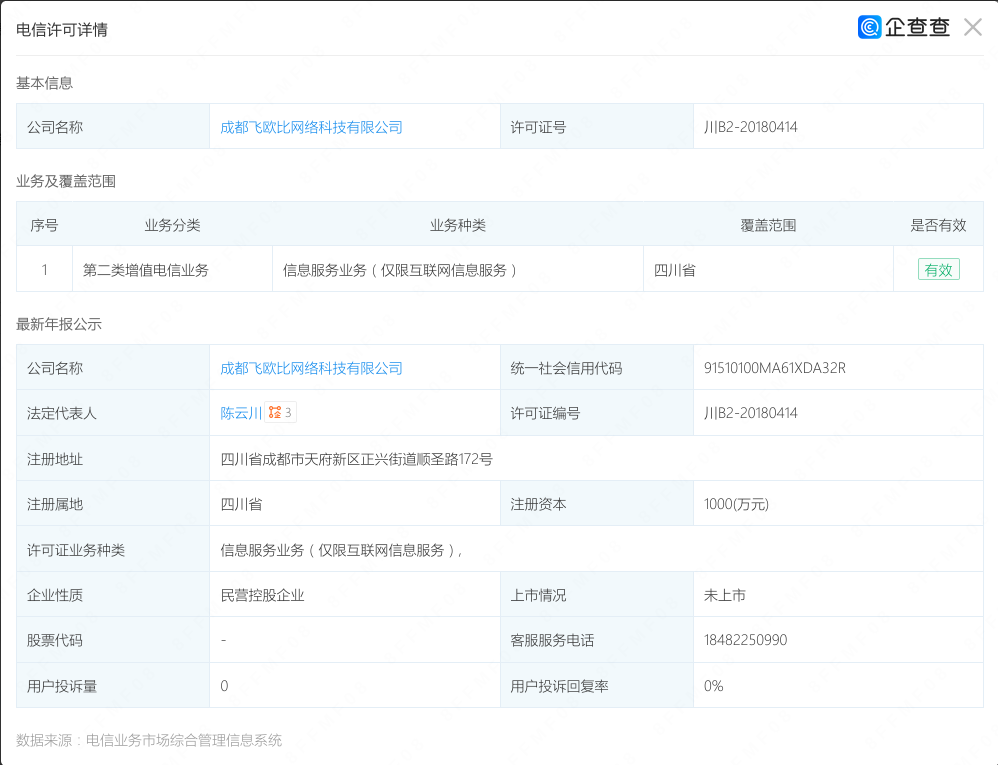Screen dimensions: 998x765
Task: Open company link in 最新年报公示 section
Action: [x=311, y=368]
